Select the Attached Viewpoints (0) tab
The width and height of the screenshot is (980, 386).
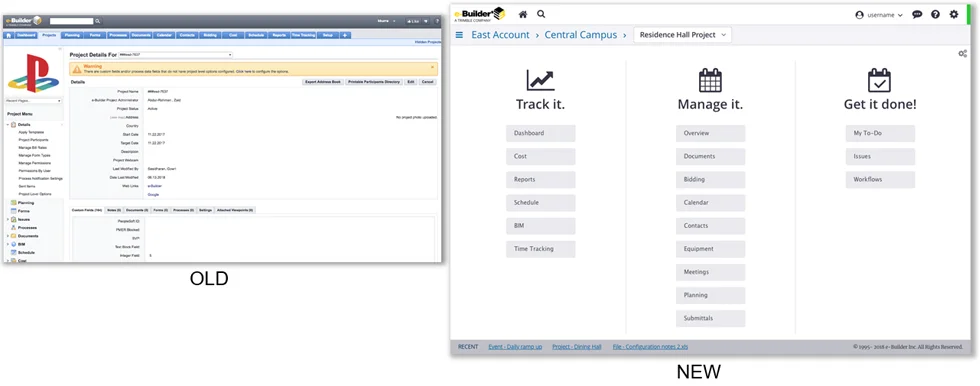(x=235, y=210)
